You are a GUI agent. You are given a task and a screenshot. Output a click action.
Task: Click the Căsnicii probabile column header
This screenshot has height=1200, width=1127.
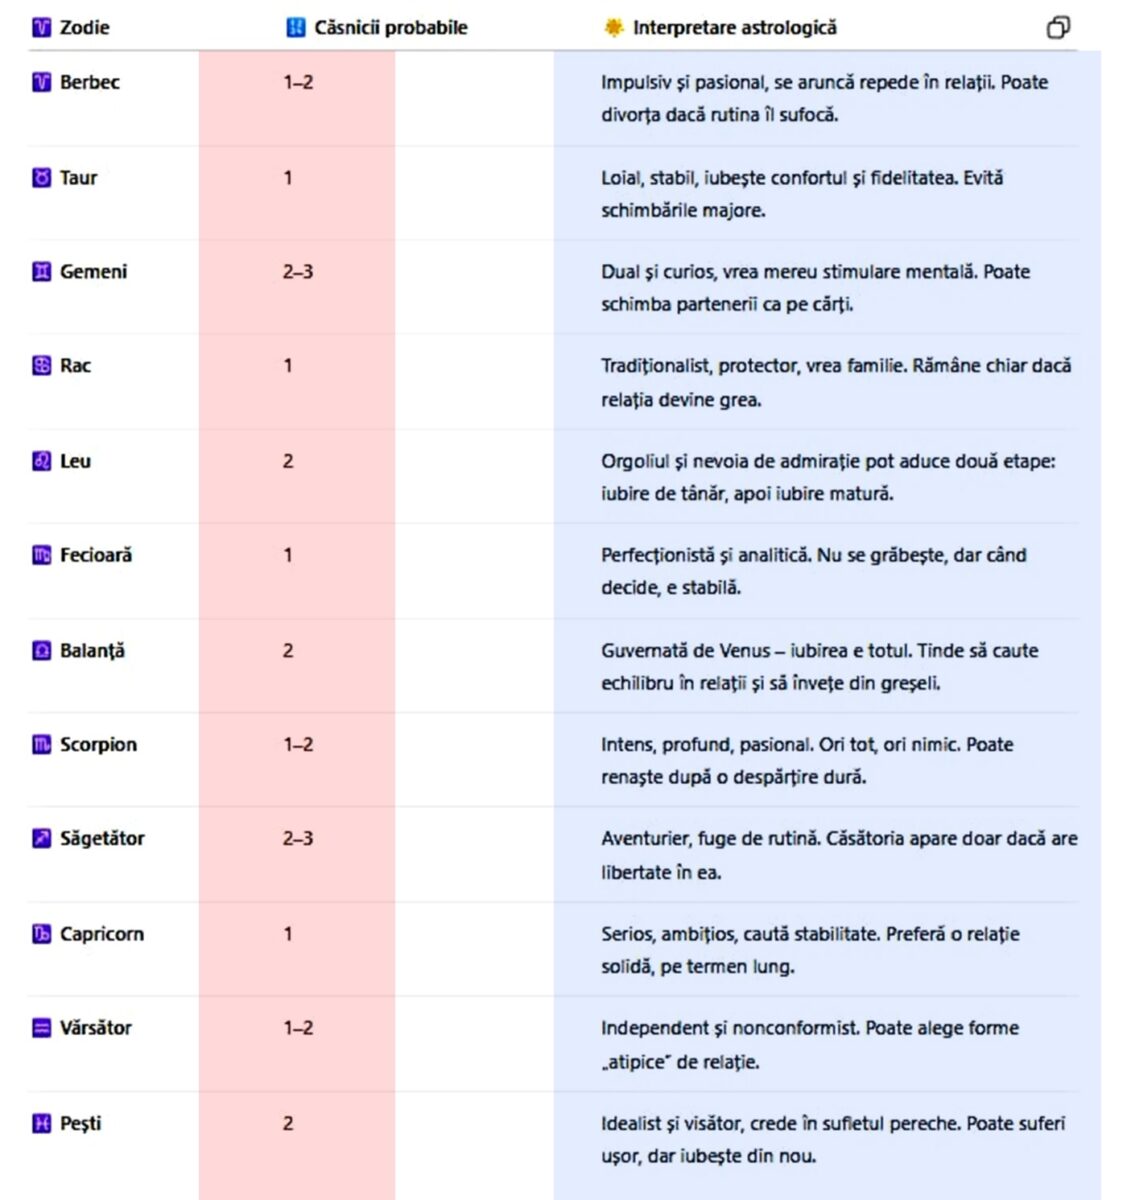click(390, 28)
